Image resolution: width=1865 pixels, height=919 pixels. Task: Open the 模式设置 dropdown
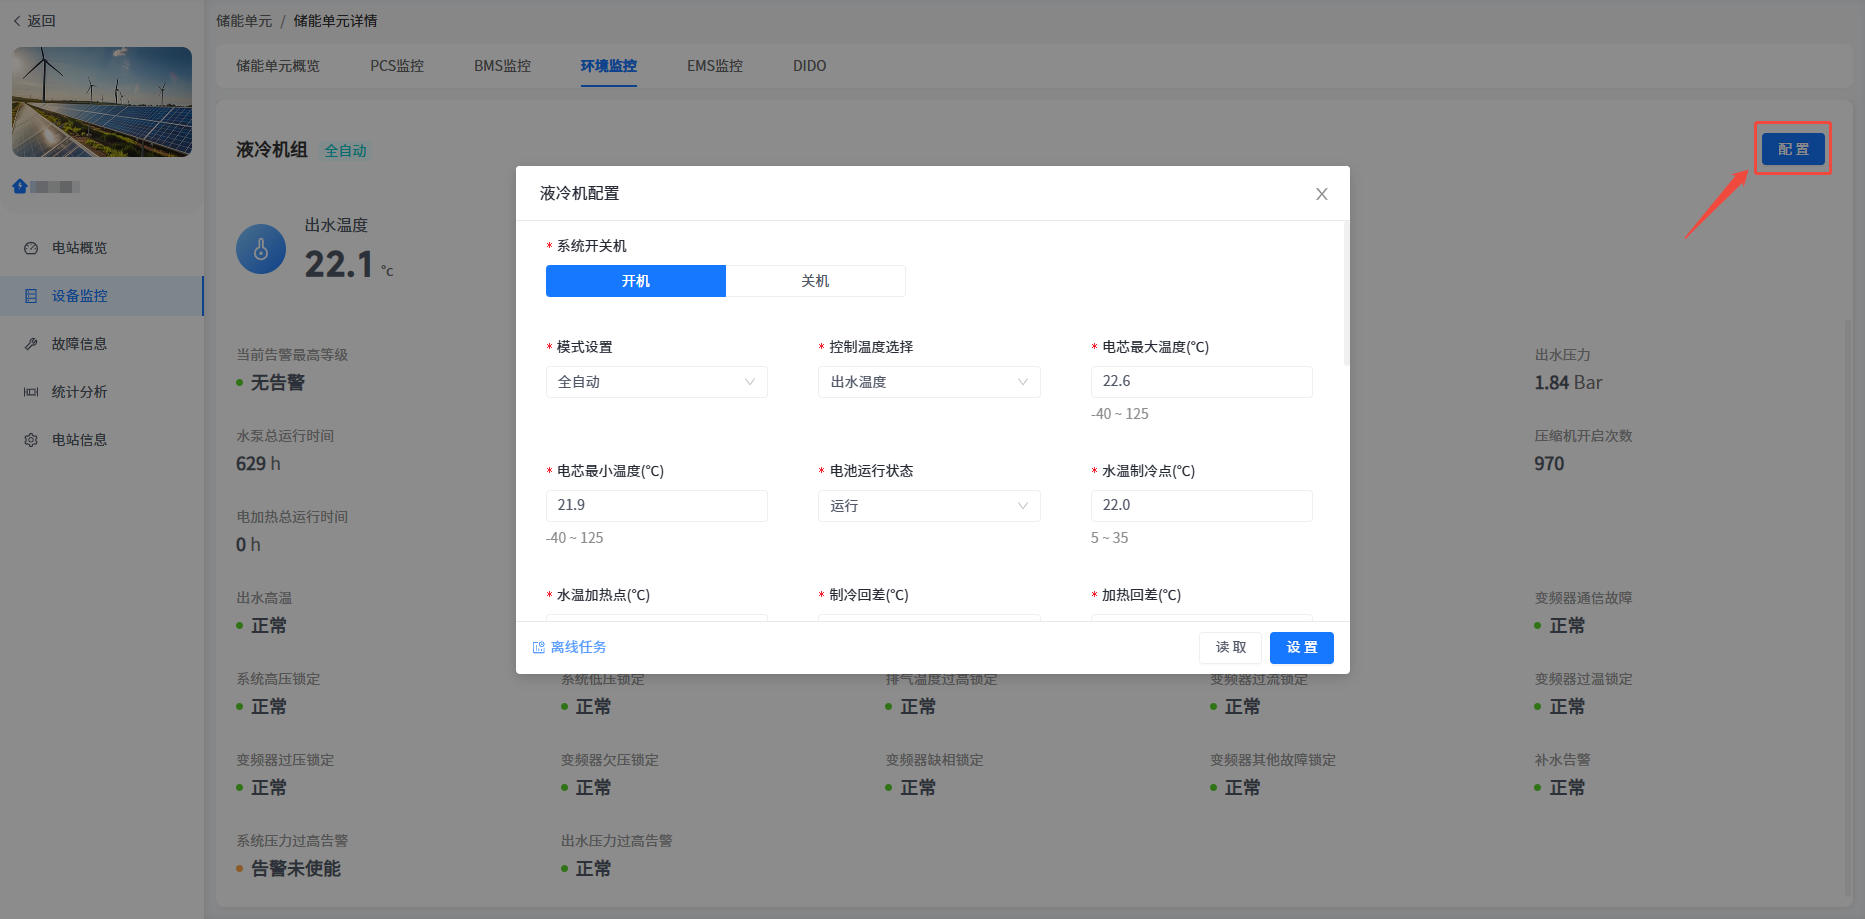[x=656, y=382]
